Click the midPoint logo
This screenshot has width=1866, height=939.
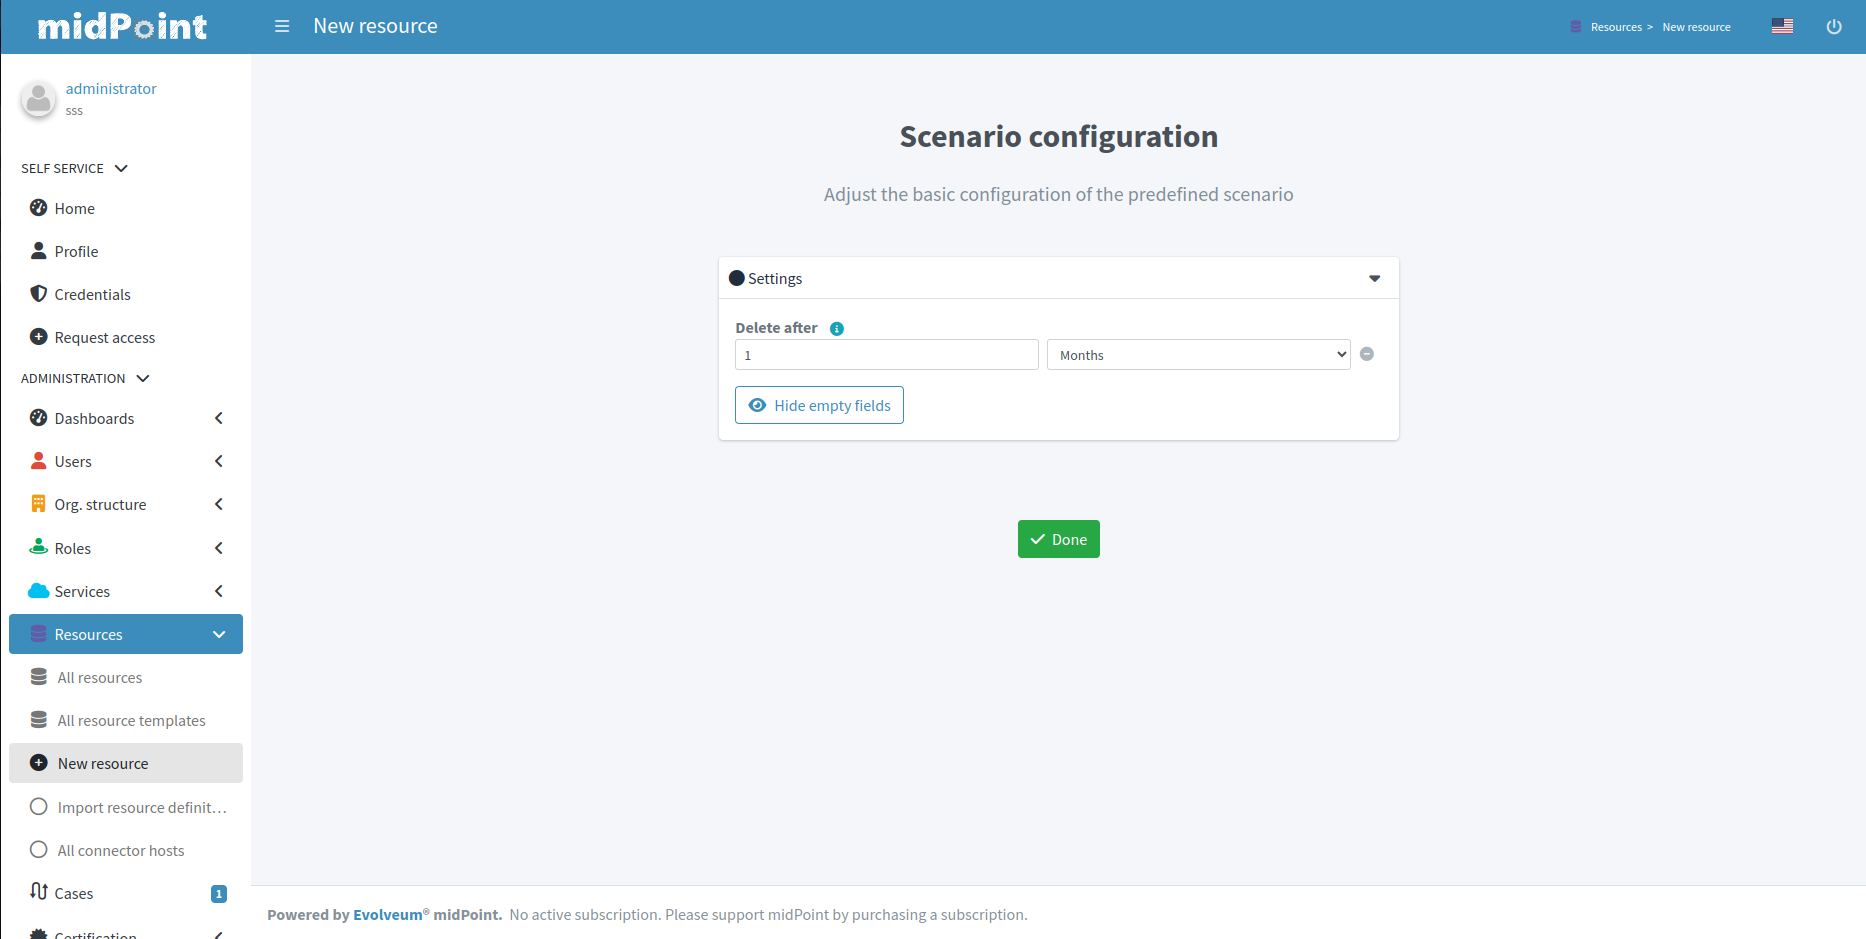(x=120, y=26)
